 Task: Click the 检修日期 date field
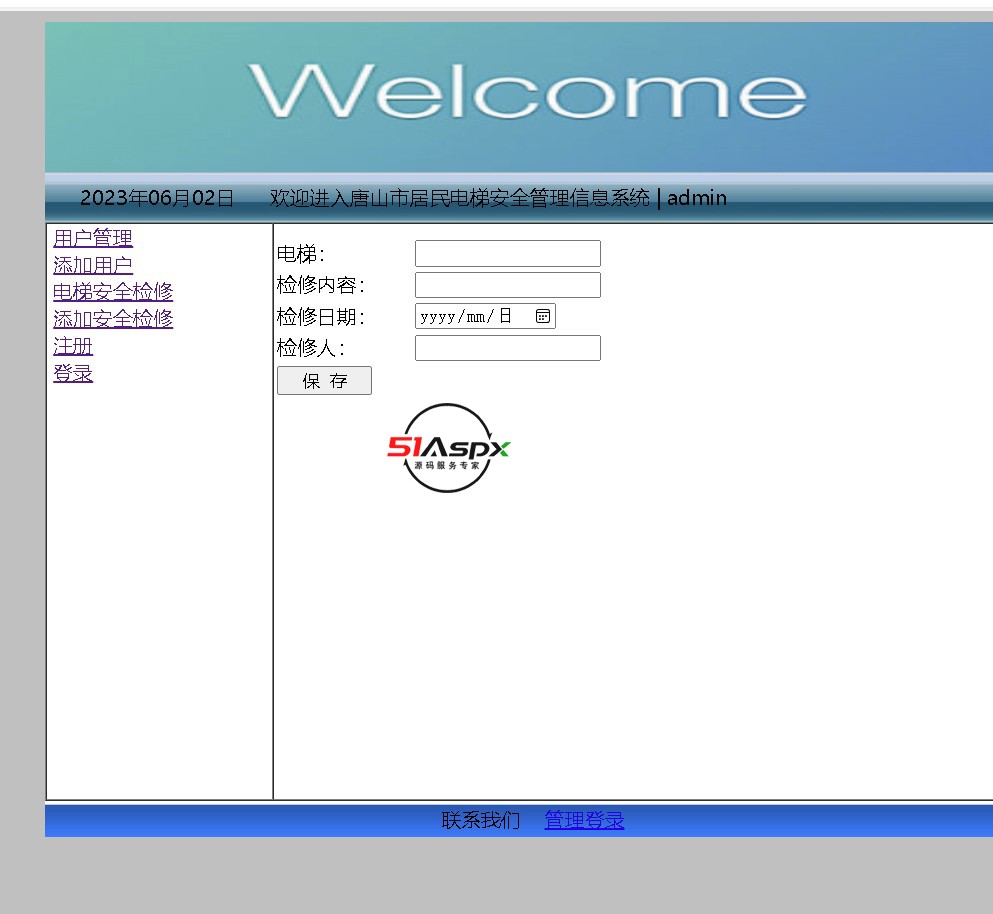click(x=485, y=316)
